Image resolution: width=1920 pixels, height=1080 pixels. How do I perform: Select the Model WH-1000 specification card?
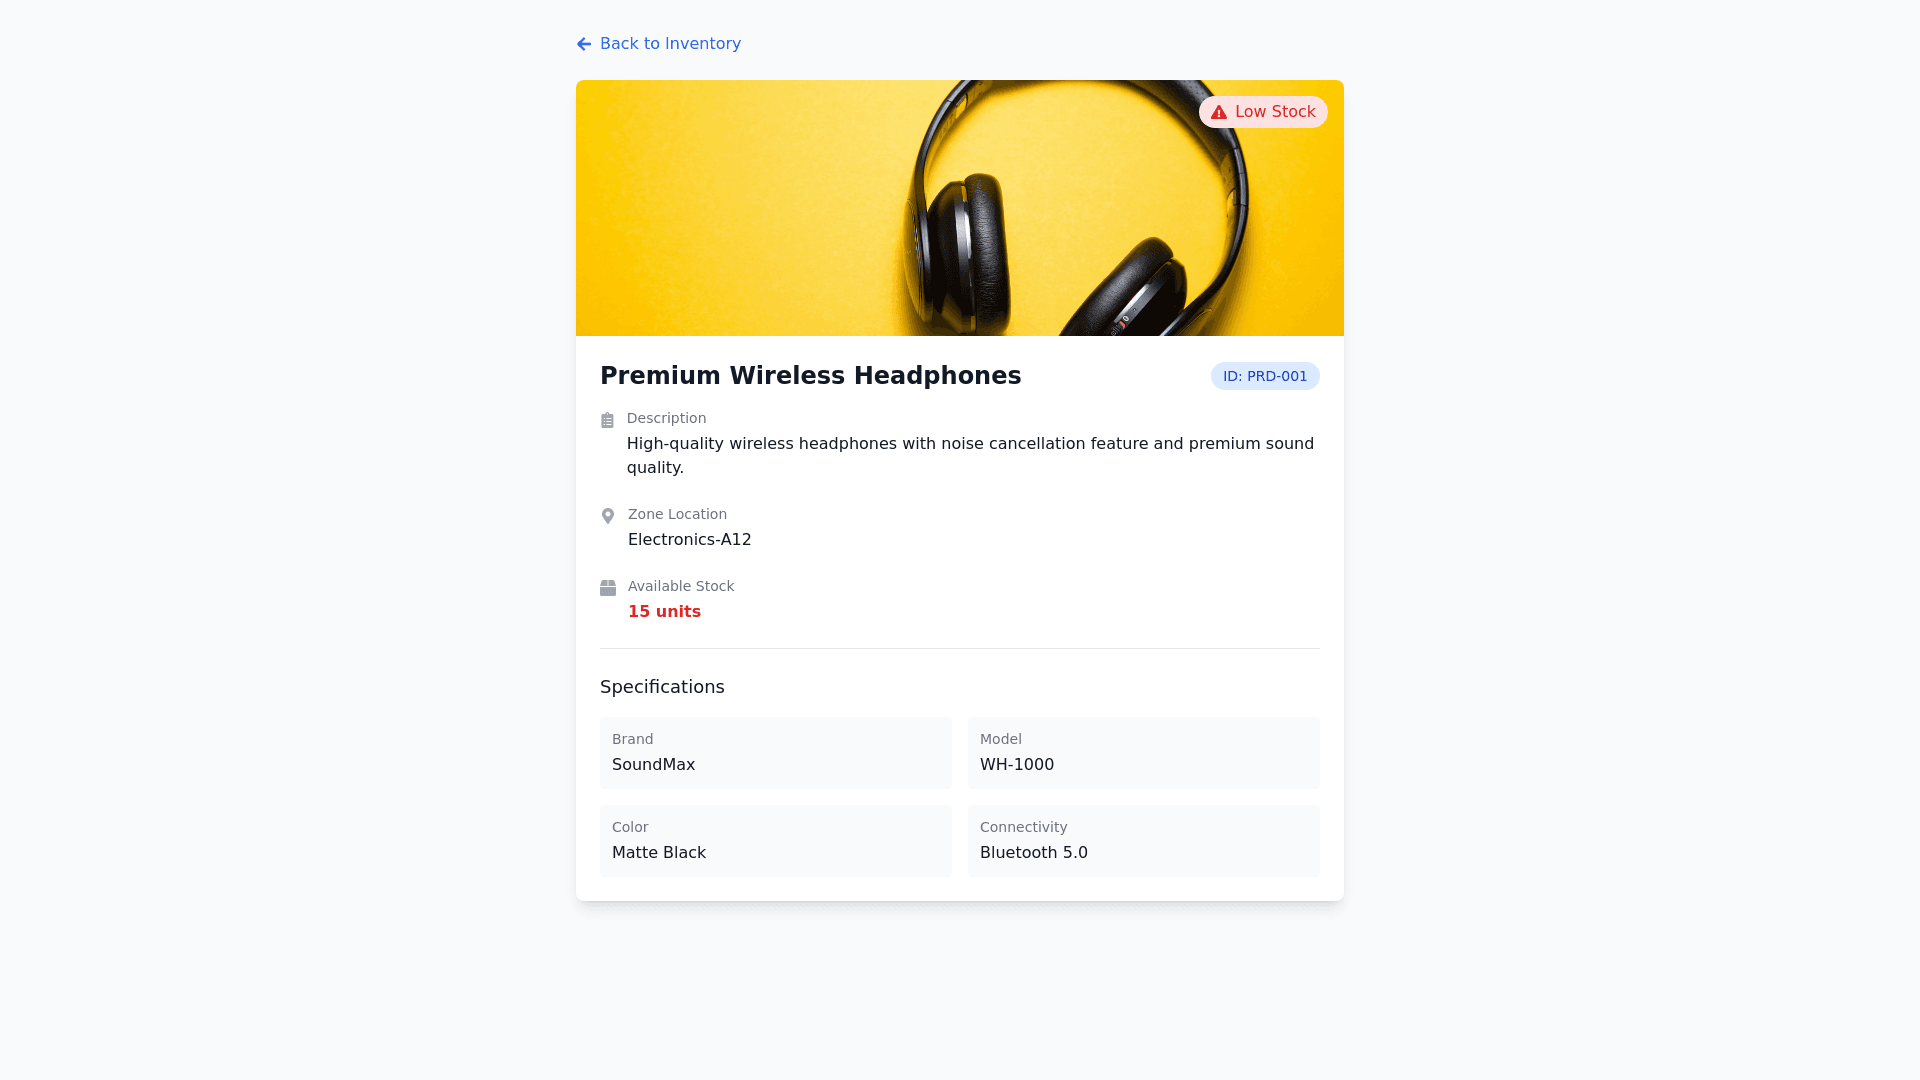tap(1144, 753)
